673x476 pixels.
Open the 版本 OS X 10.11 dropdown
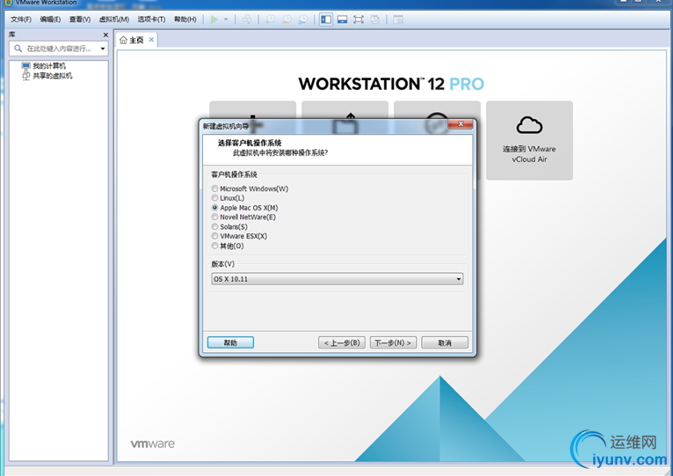[x=337, y=279]
